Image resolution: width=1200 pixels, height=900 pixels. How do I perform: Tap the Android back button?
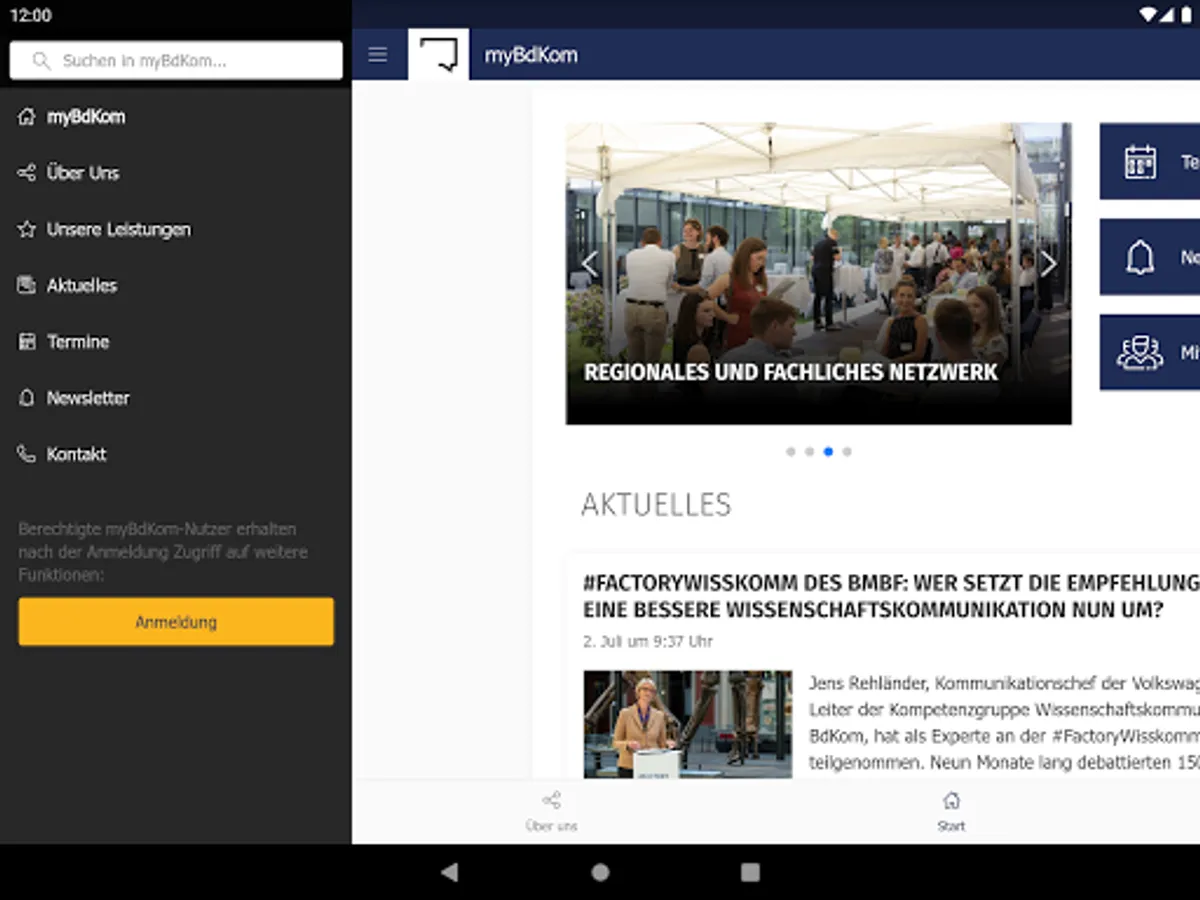tap(450, 872)
